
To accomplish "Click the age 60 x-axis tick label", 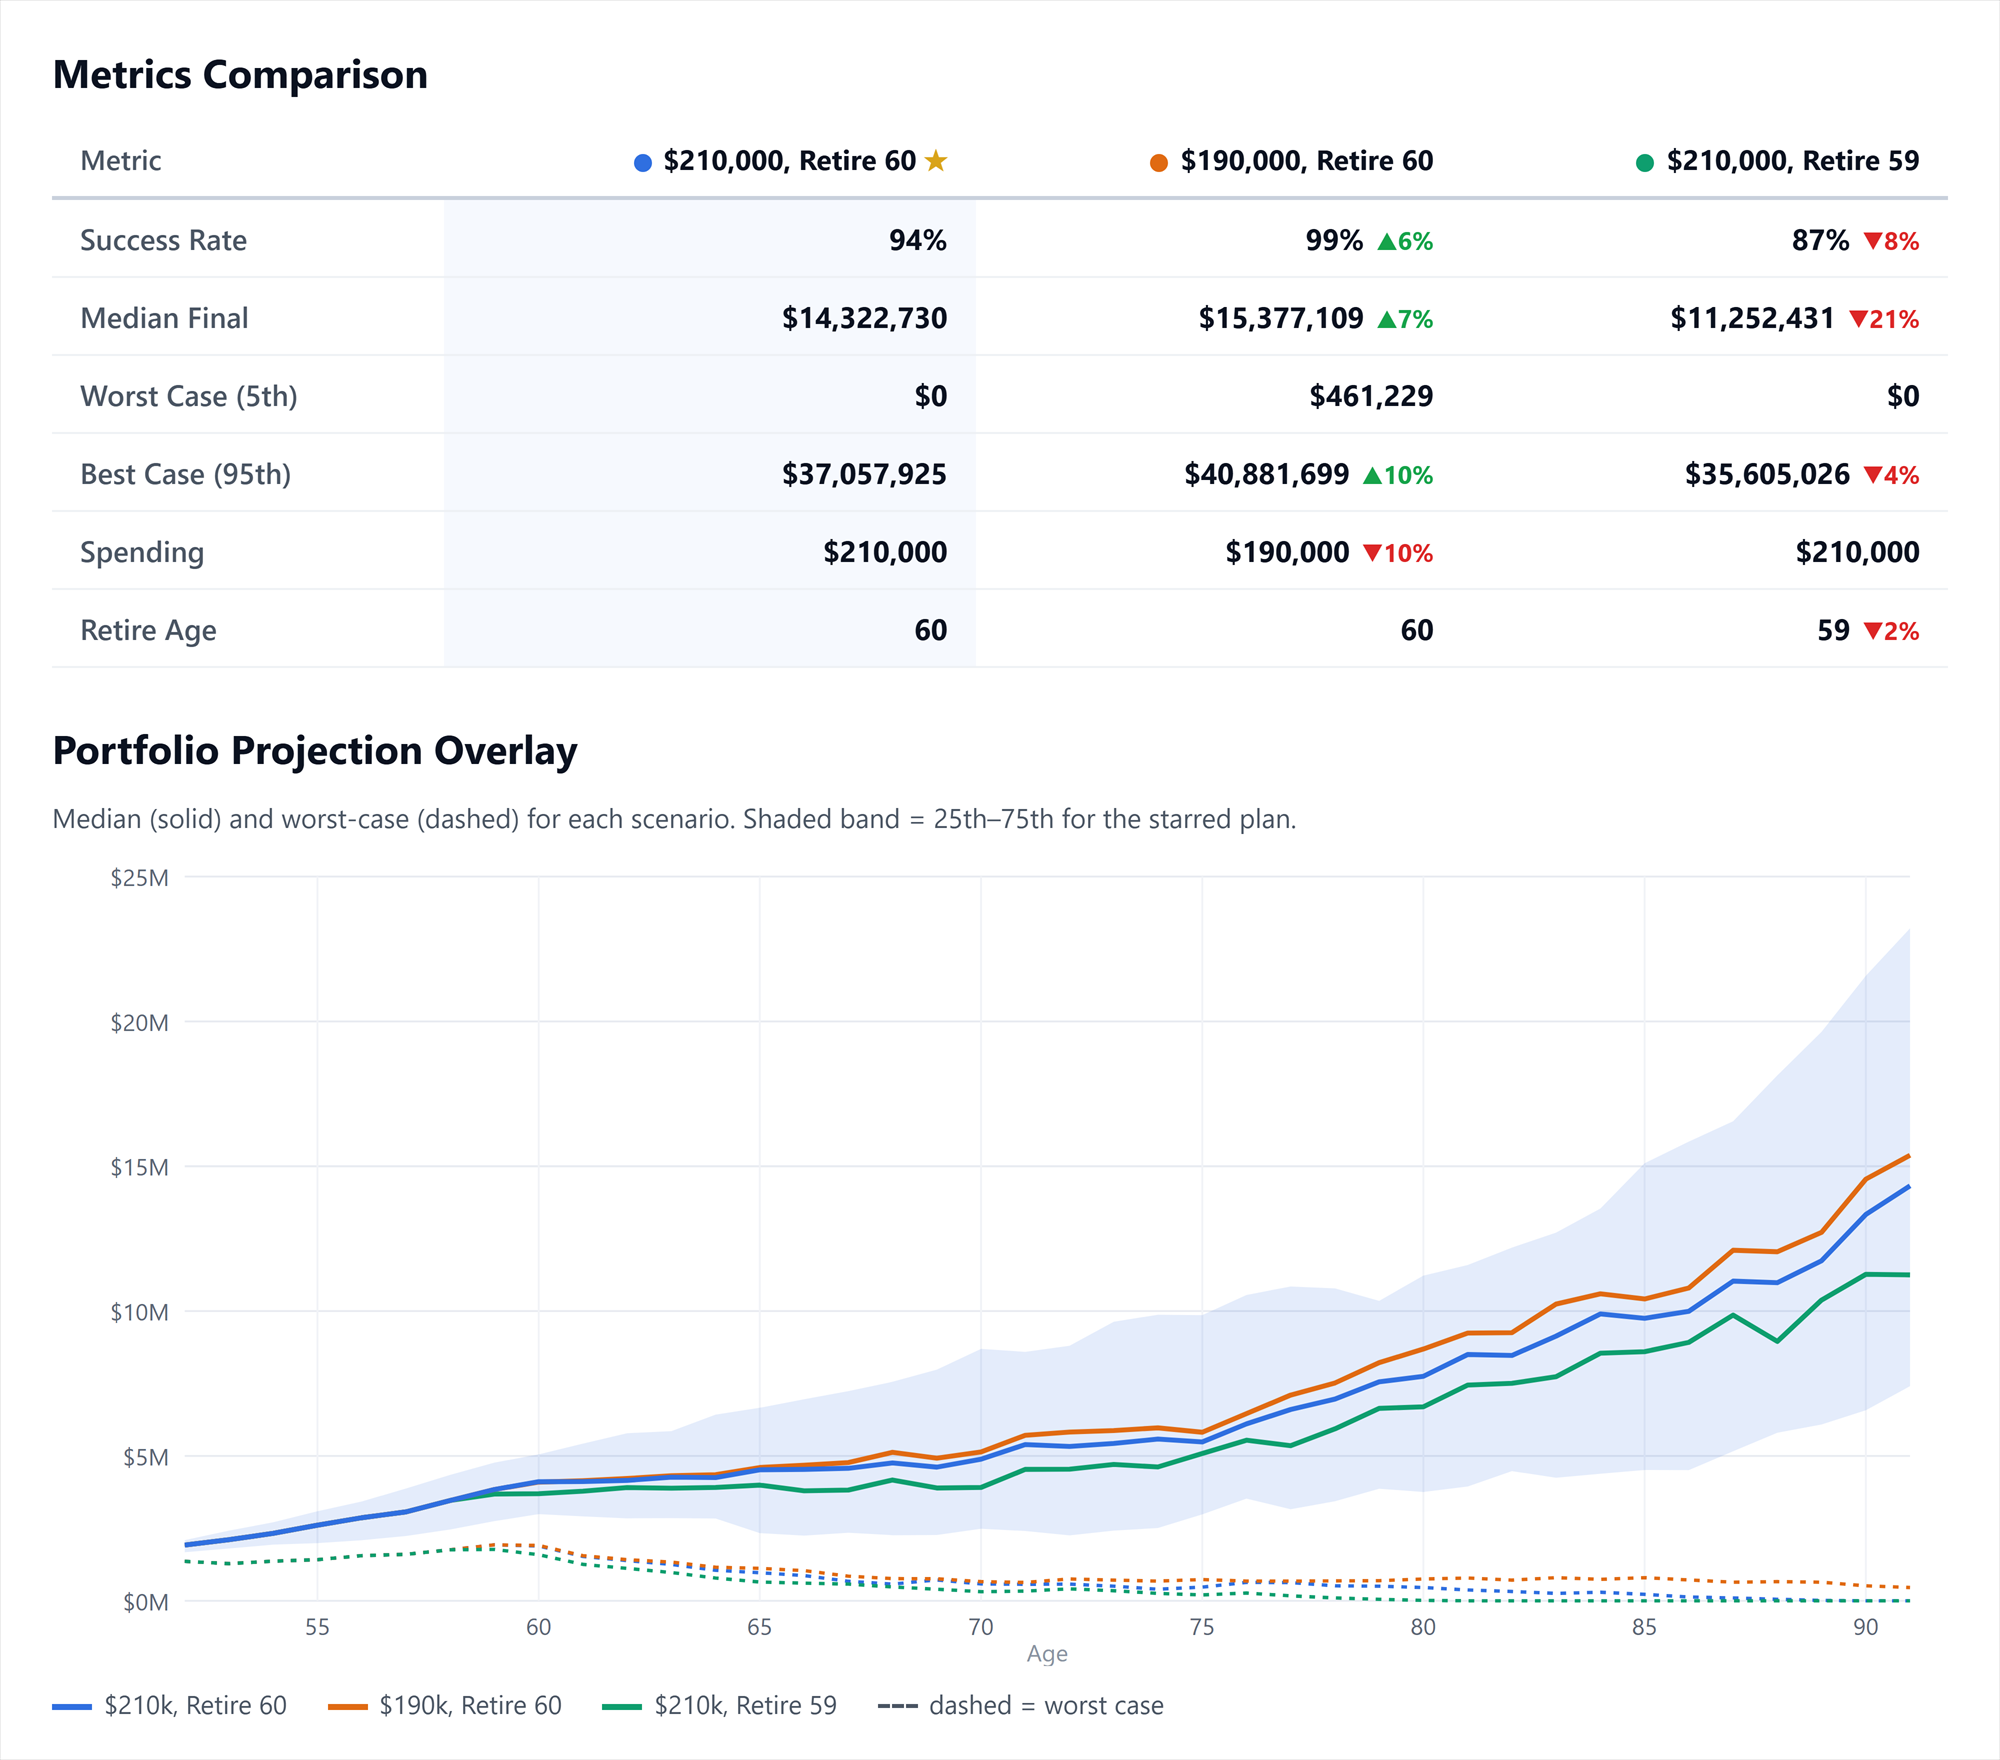I will (538, 1627).
